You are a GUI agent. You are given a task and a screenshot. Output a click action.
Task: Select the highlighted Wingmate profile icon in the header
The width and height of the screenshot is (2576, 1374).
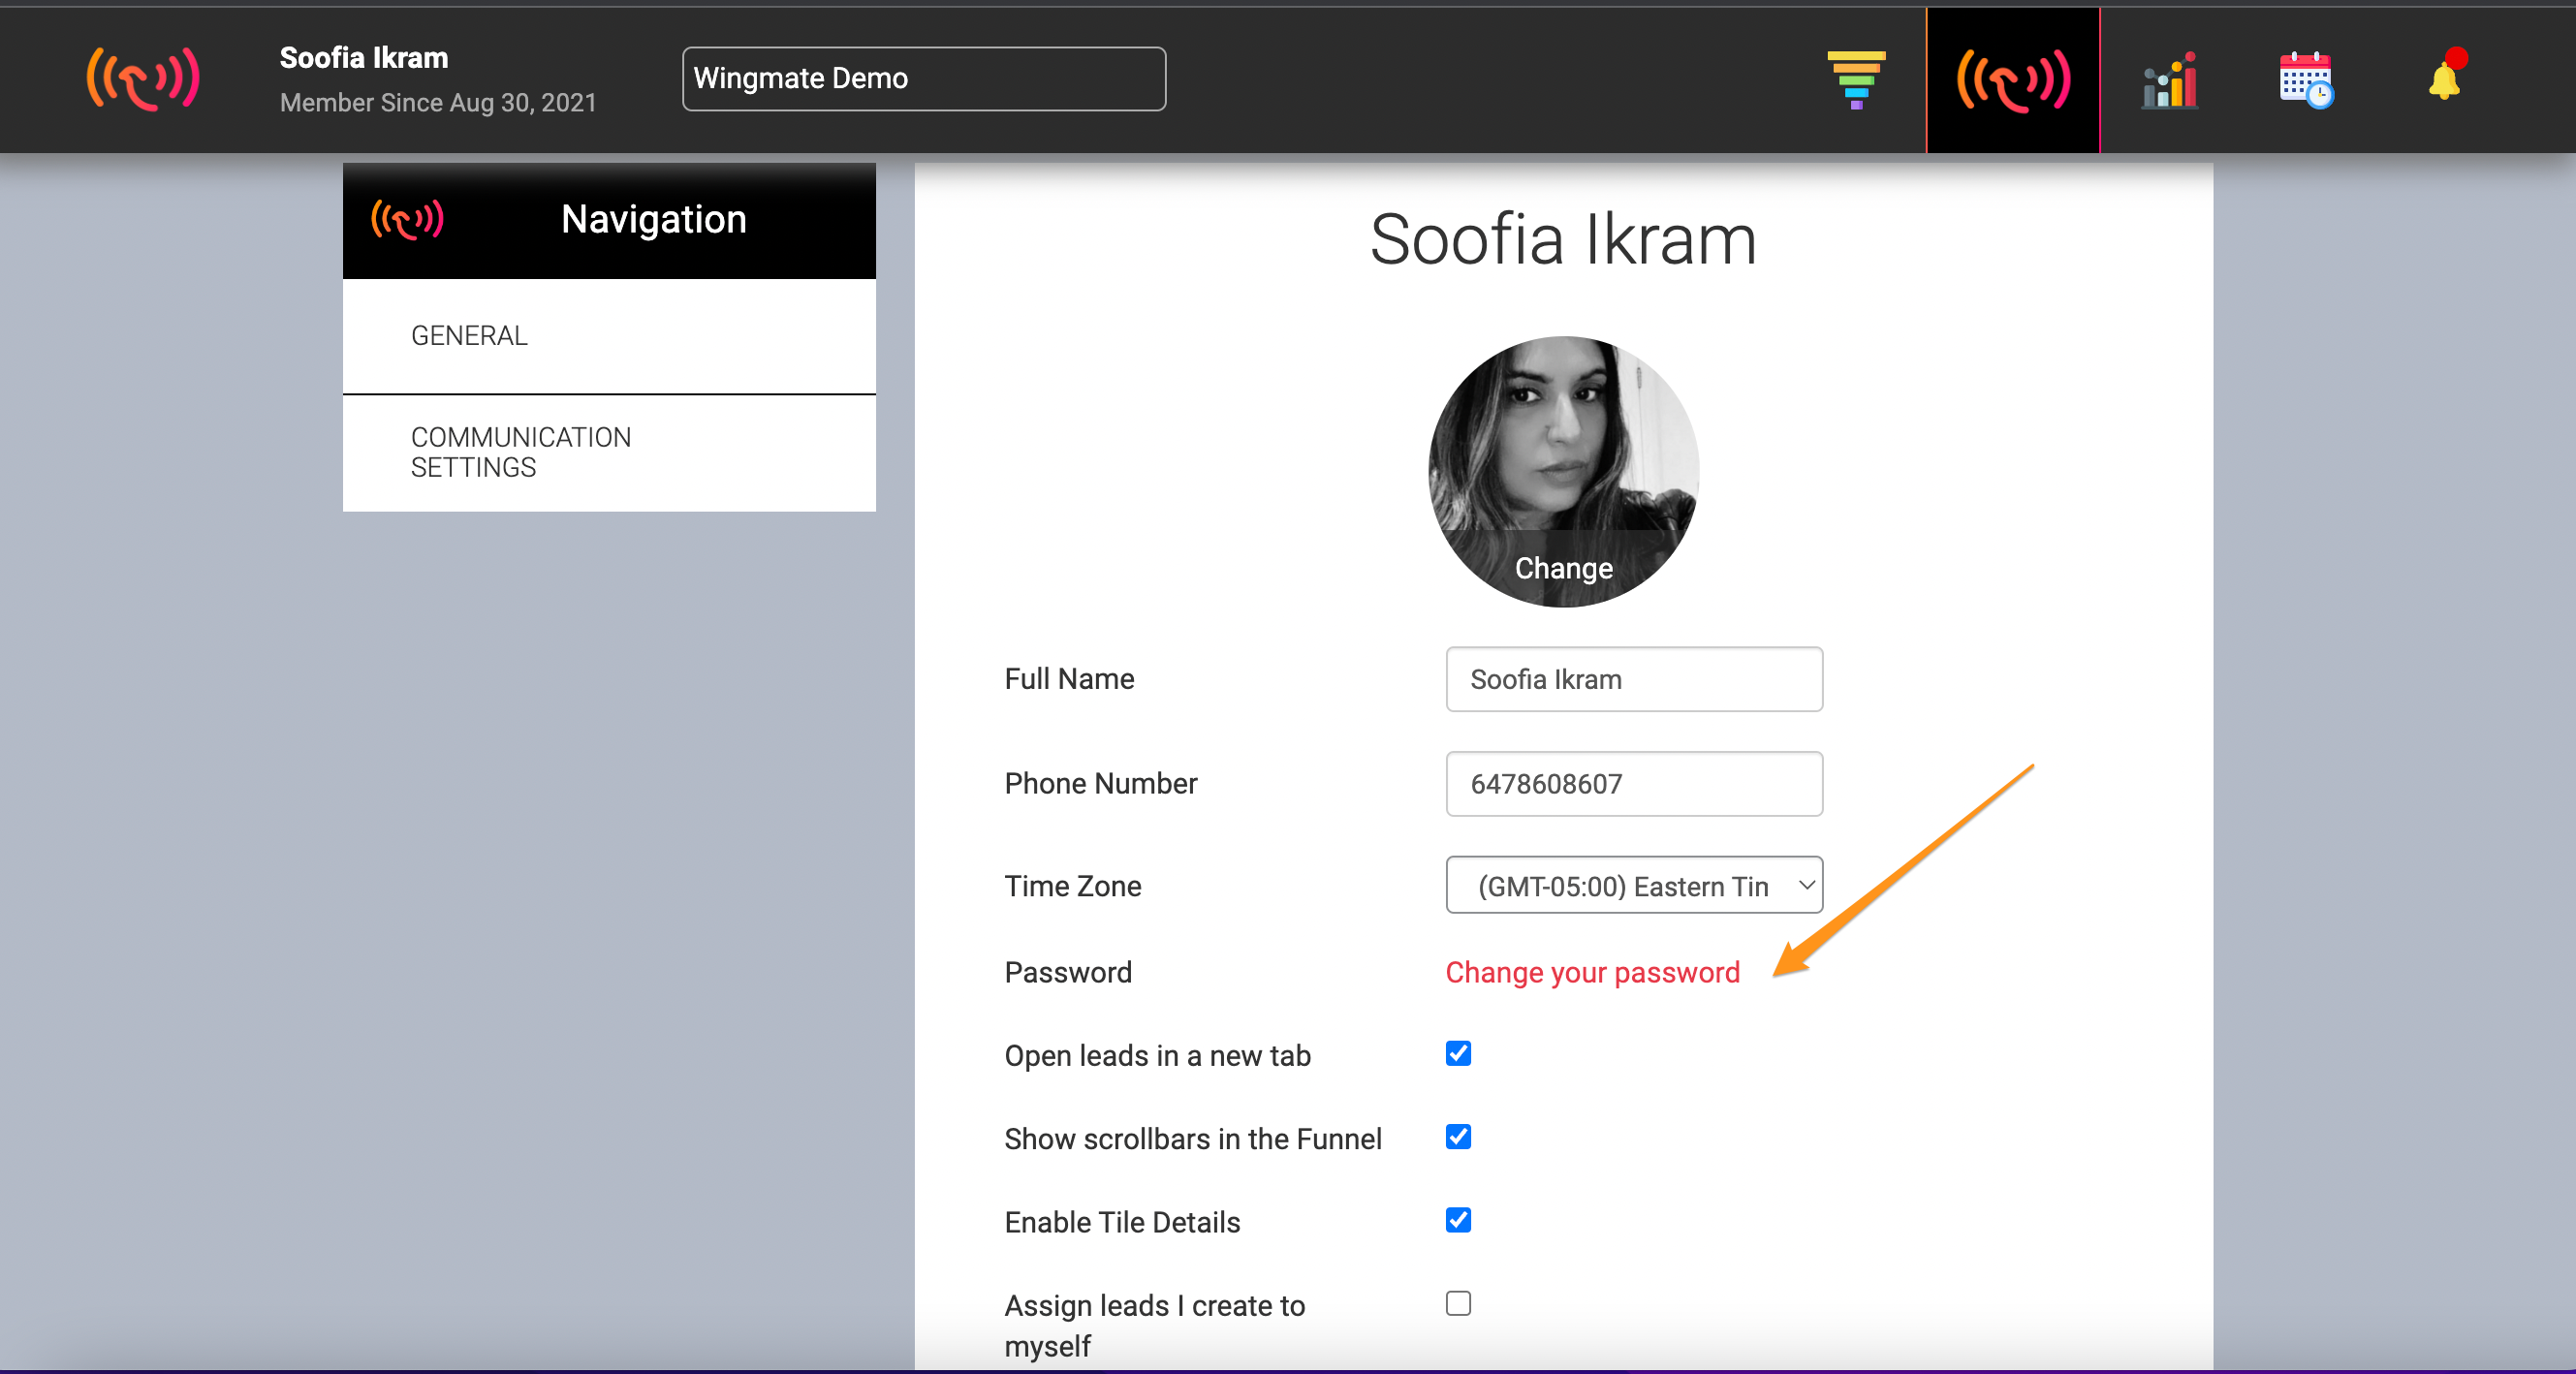2013,80
